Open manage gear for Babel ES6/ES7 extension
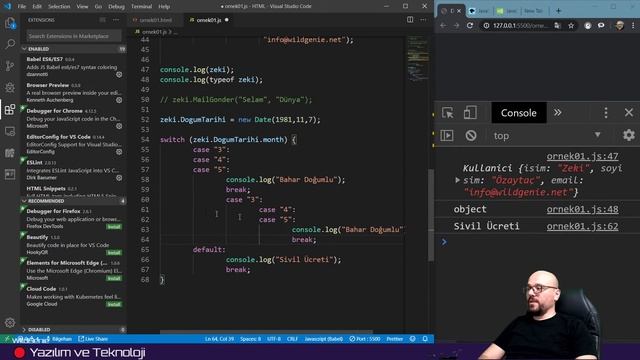Image resolution: width=640 pixels, height=360 pixels. (119, 75)
